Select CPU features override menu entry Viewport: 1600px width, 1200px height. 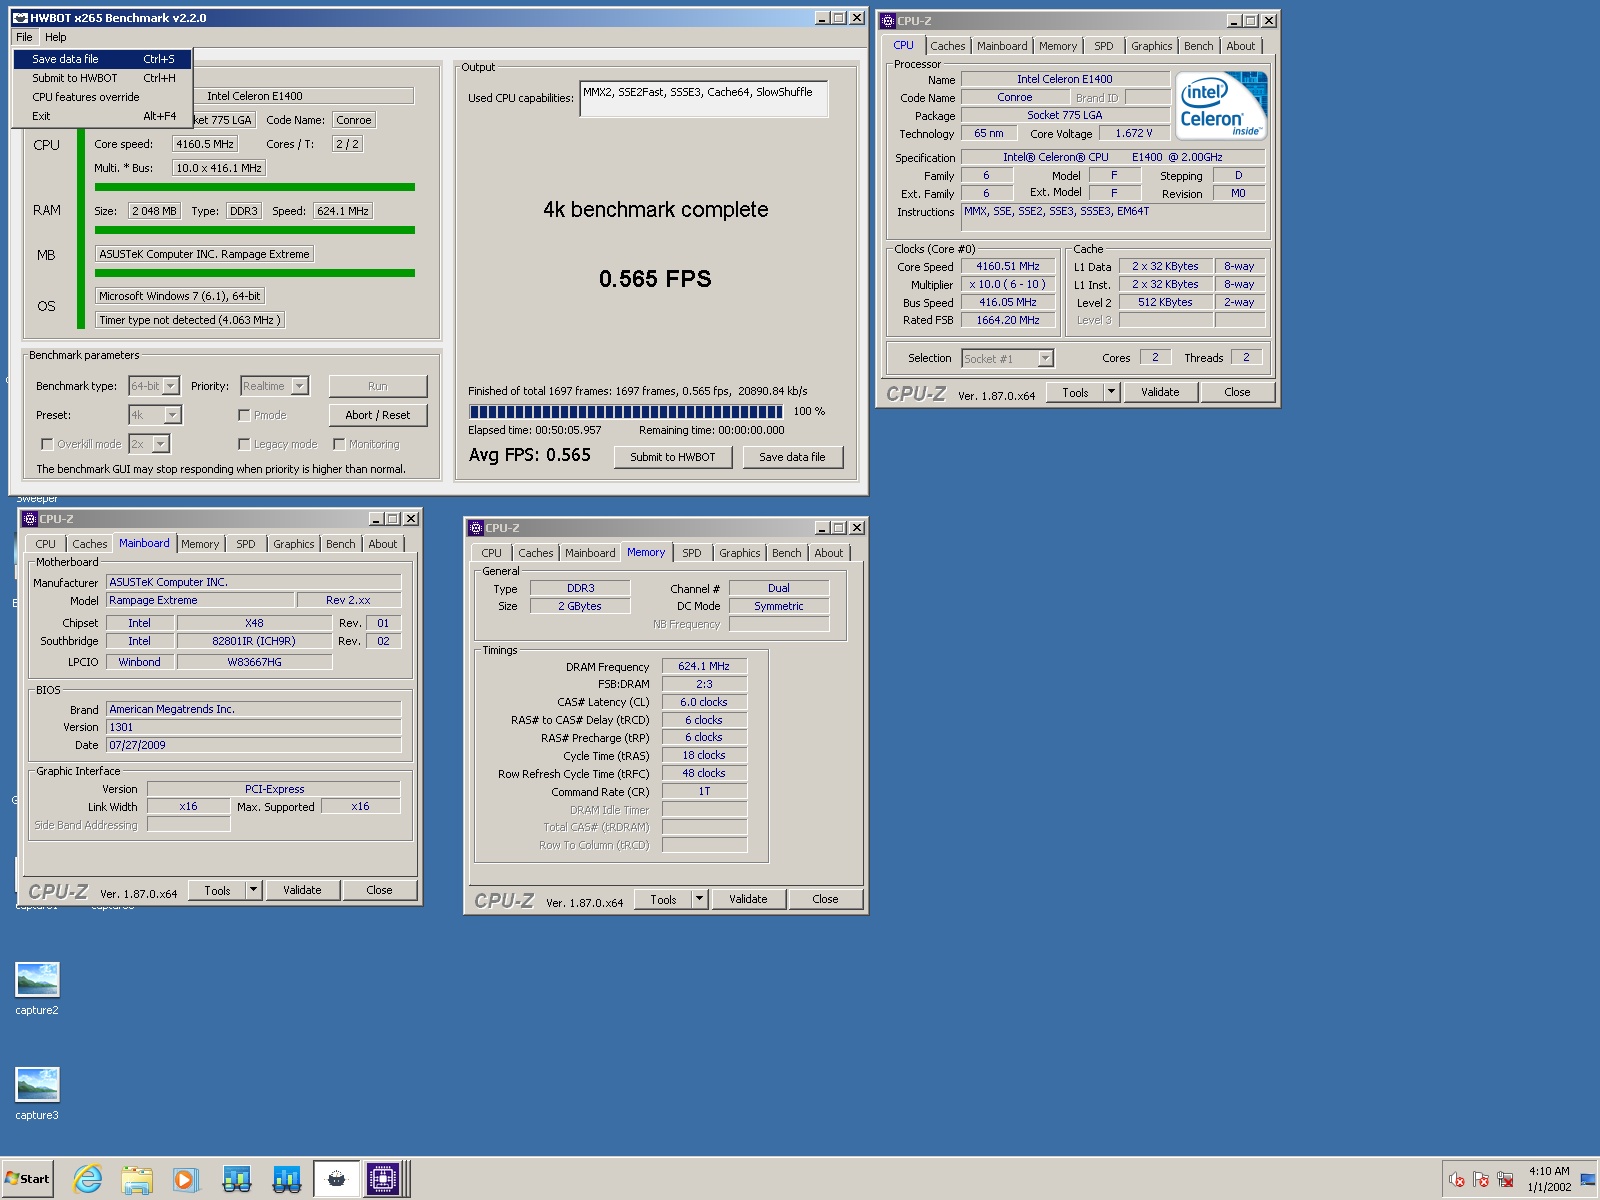pos(102,97)
